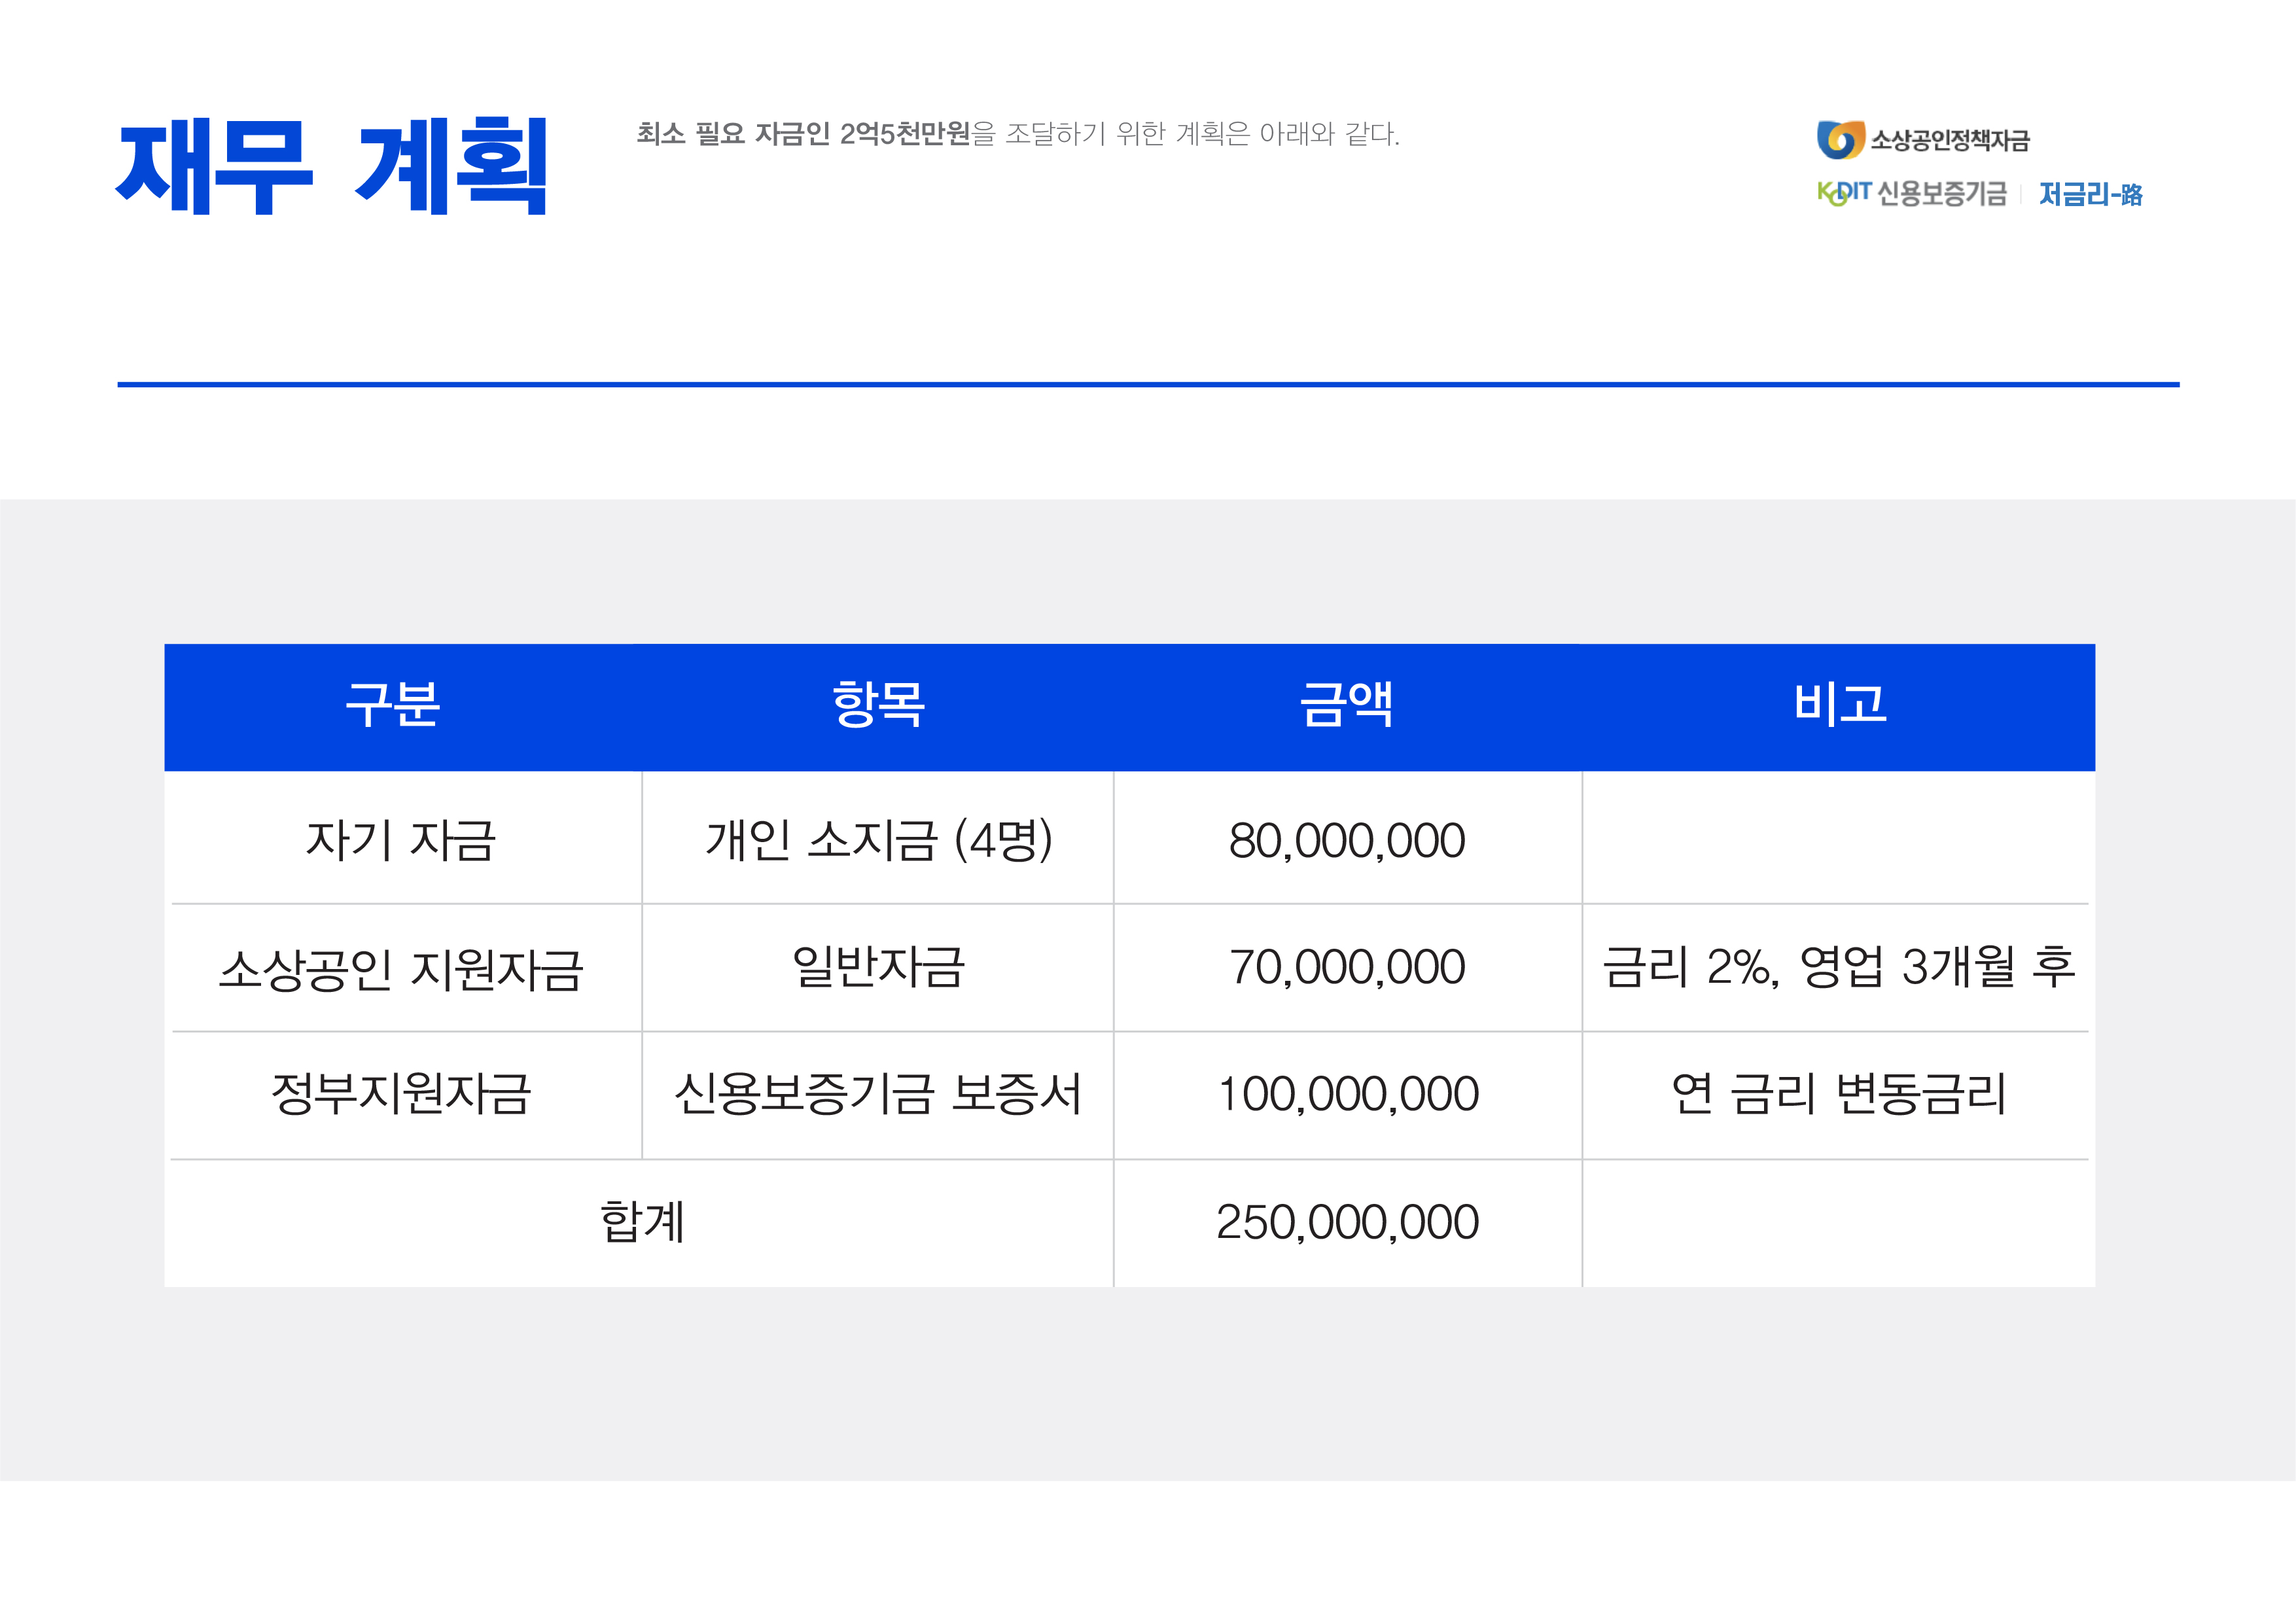Viewport: 2296px width, 1624px height.
Task: Click the 250,000,000 total amount cell
Action: (x=1346, y=1222)
